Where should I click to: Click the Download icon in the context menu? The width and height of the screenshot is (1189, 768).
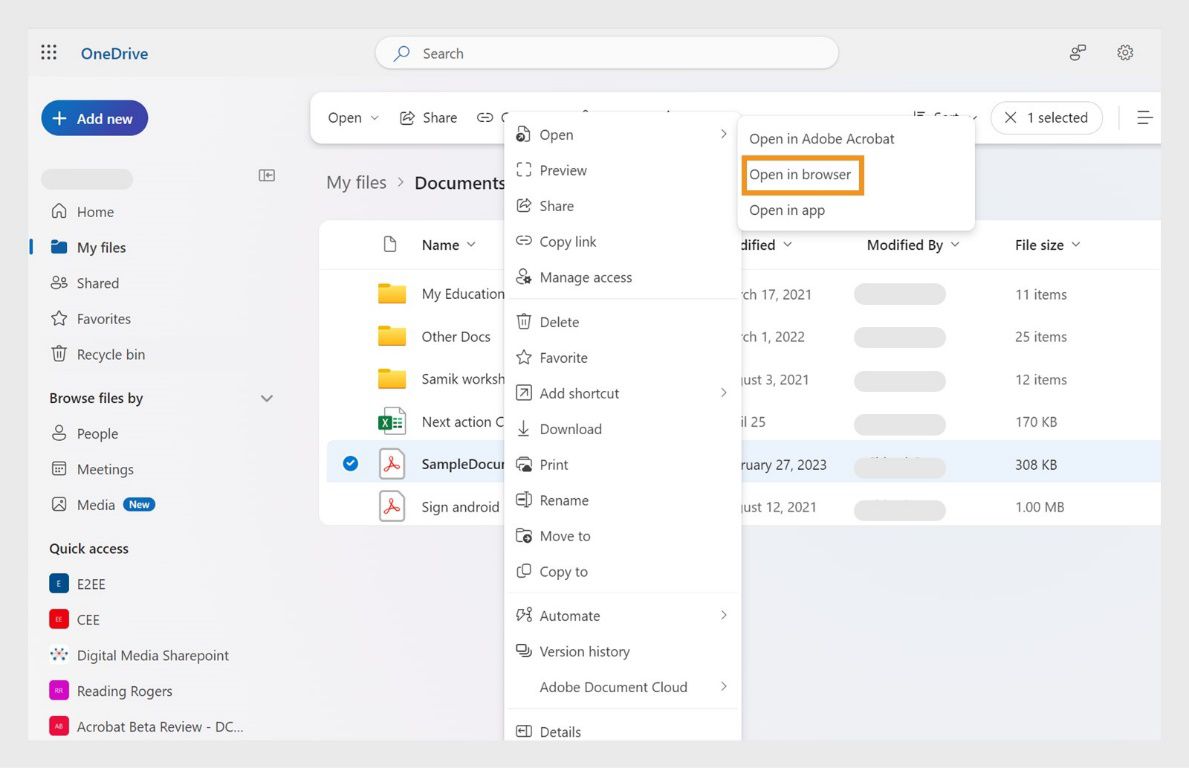point(522,428)
